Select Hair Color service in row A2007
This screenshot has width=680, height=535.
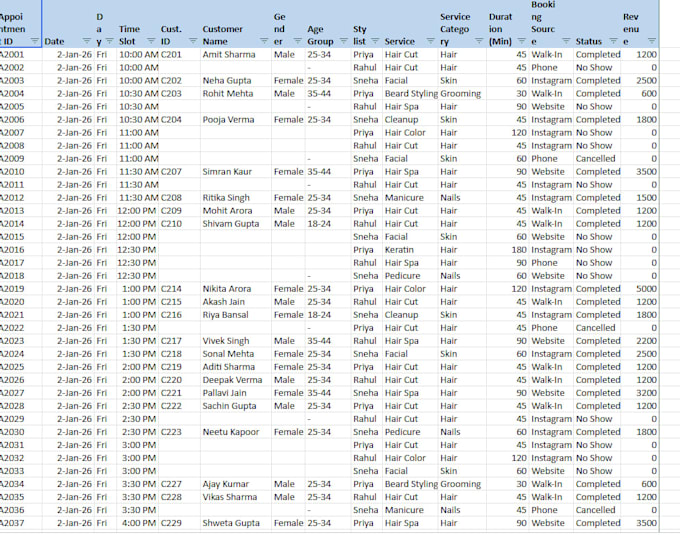[x=410, y=133]
